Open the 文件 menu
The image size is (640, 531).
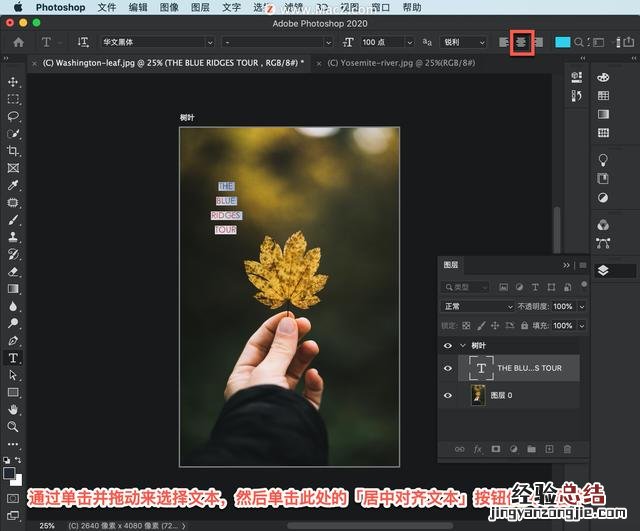107,7
